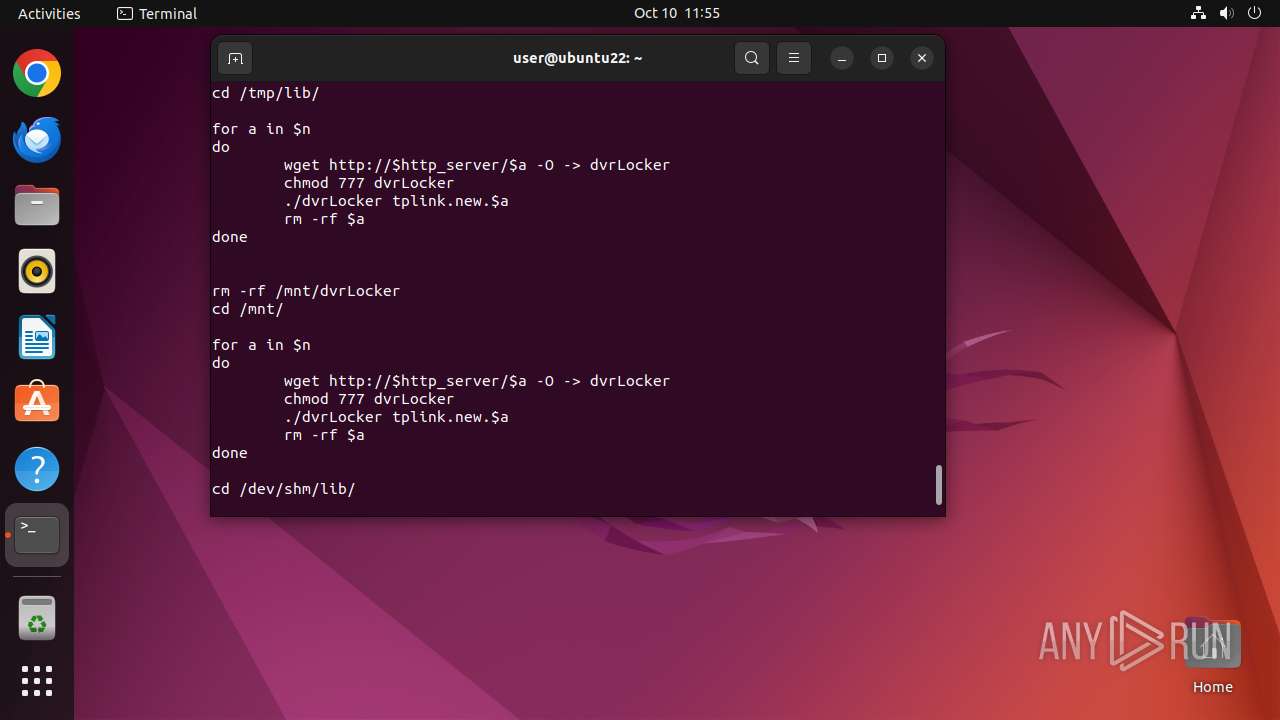Screen dimensions: 1280x720
Task: Launch Thunderbird mail from the dock
Action: (37, 140)
